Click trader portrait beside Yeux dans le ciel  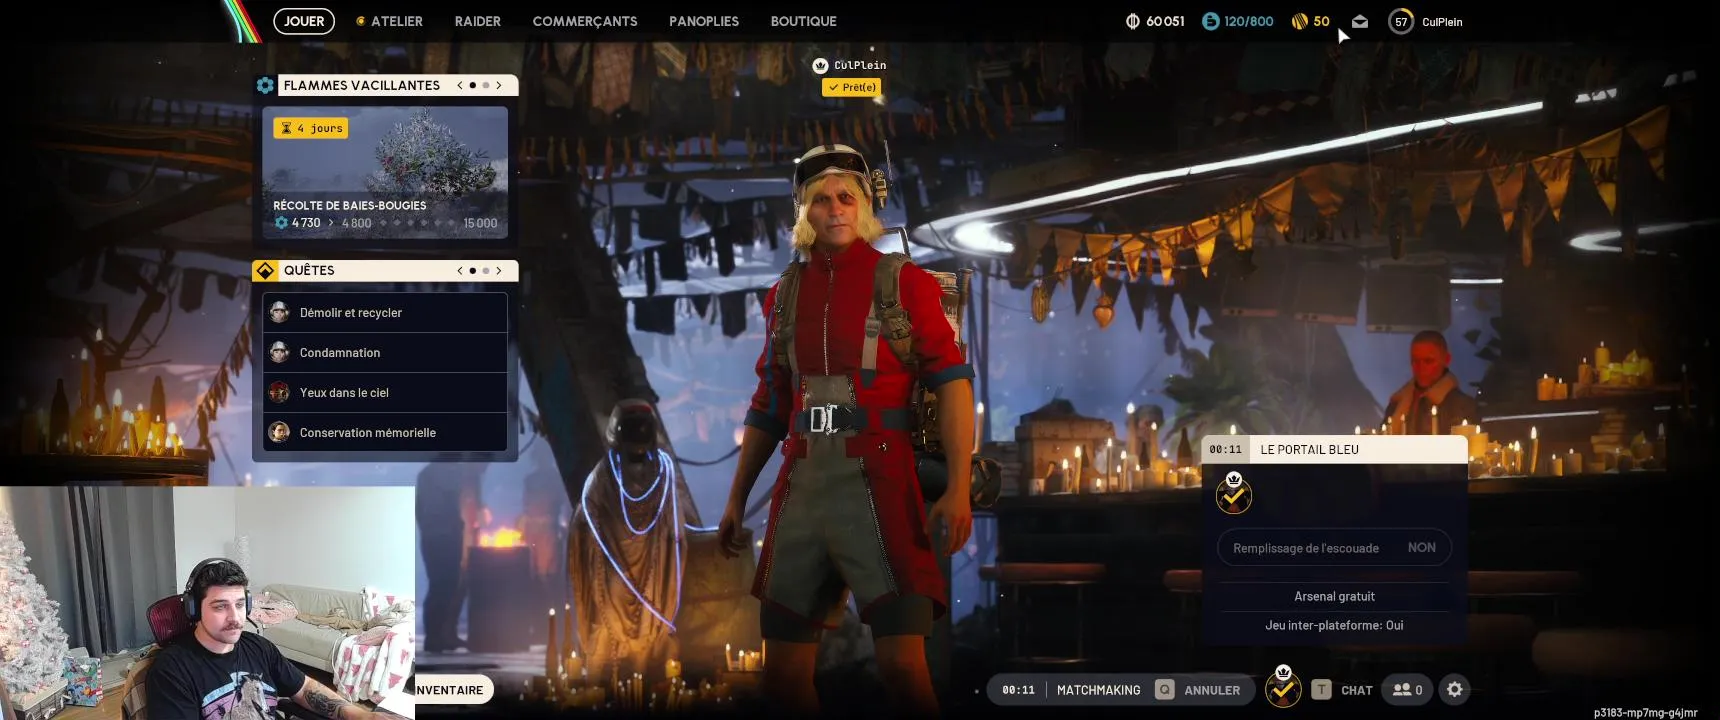pyautogui.click(x=279, y=392)
